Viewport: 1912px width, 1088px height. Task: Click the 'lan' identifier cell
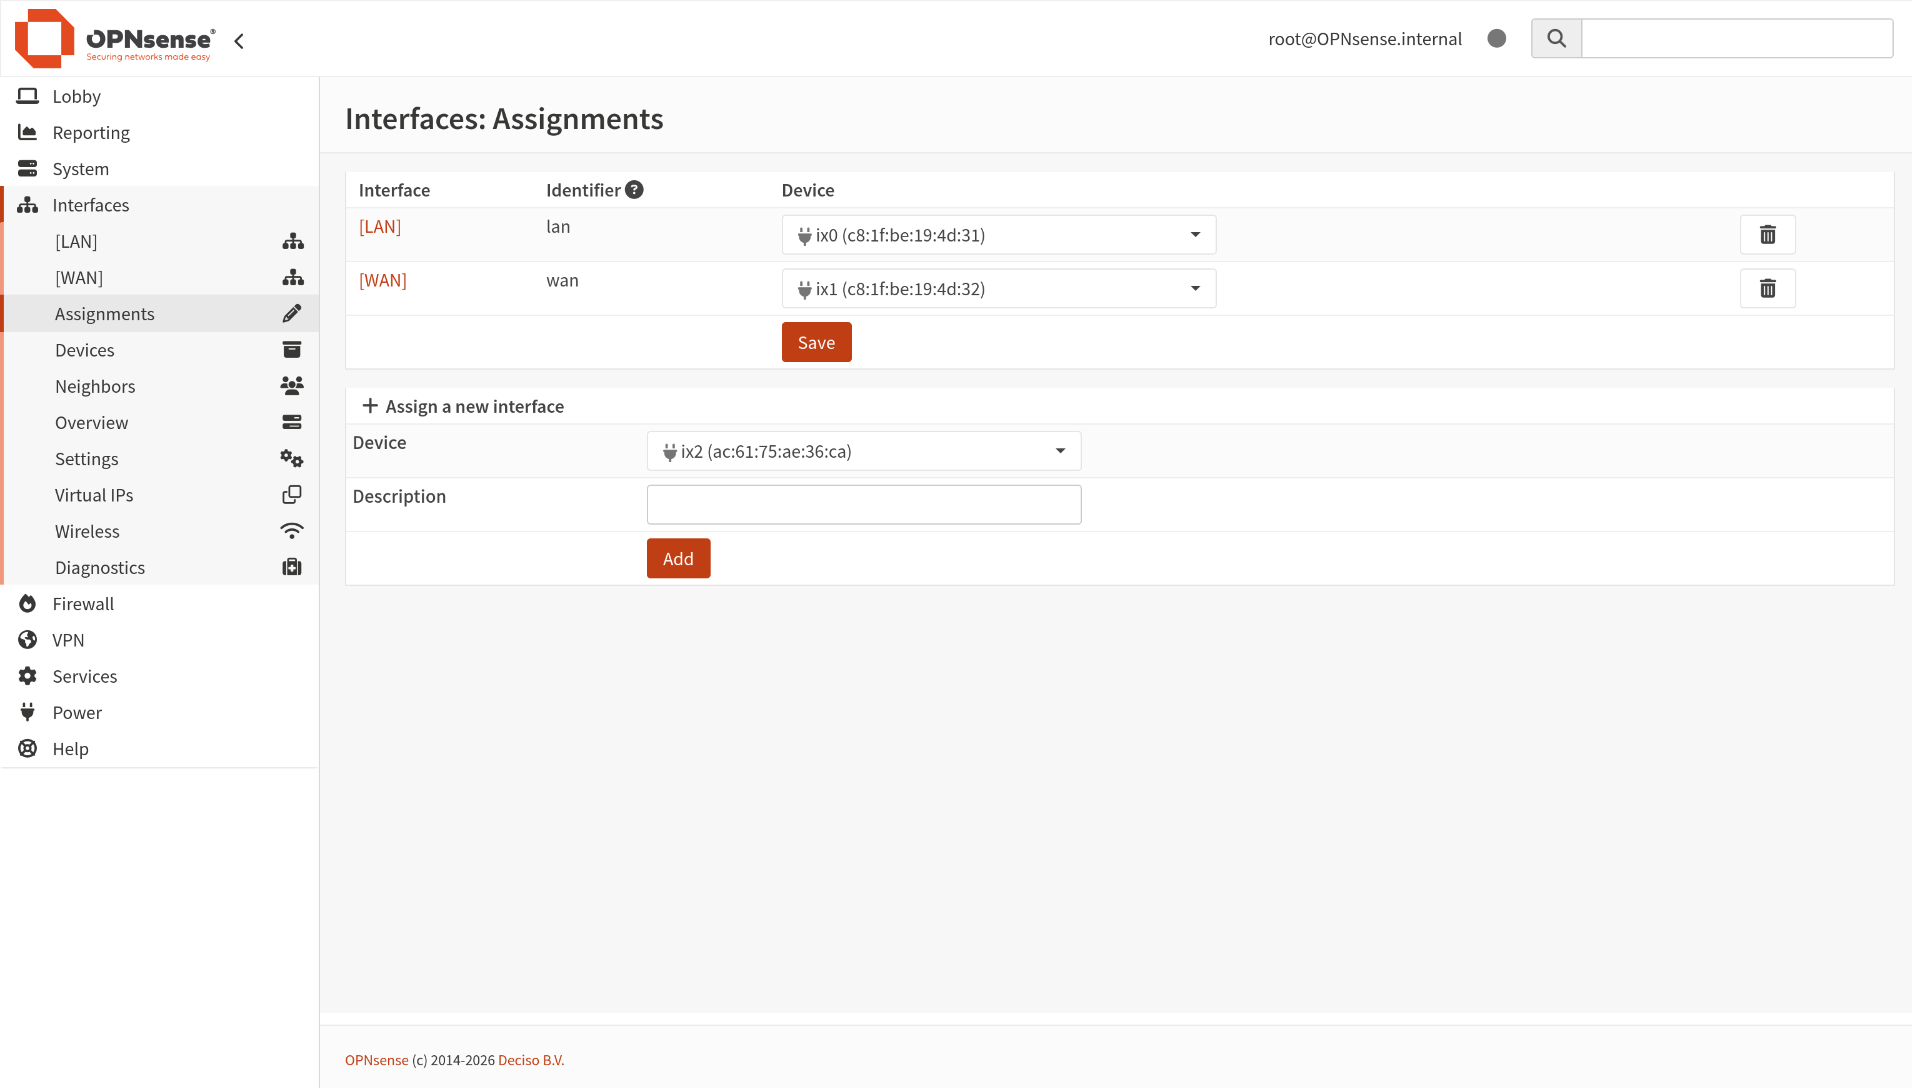coord(558,227)
